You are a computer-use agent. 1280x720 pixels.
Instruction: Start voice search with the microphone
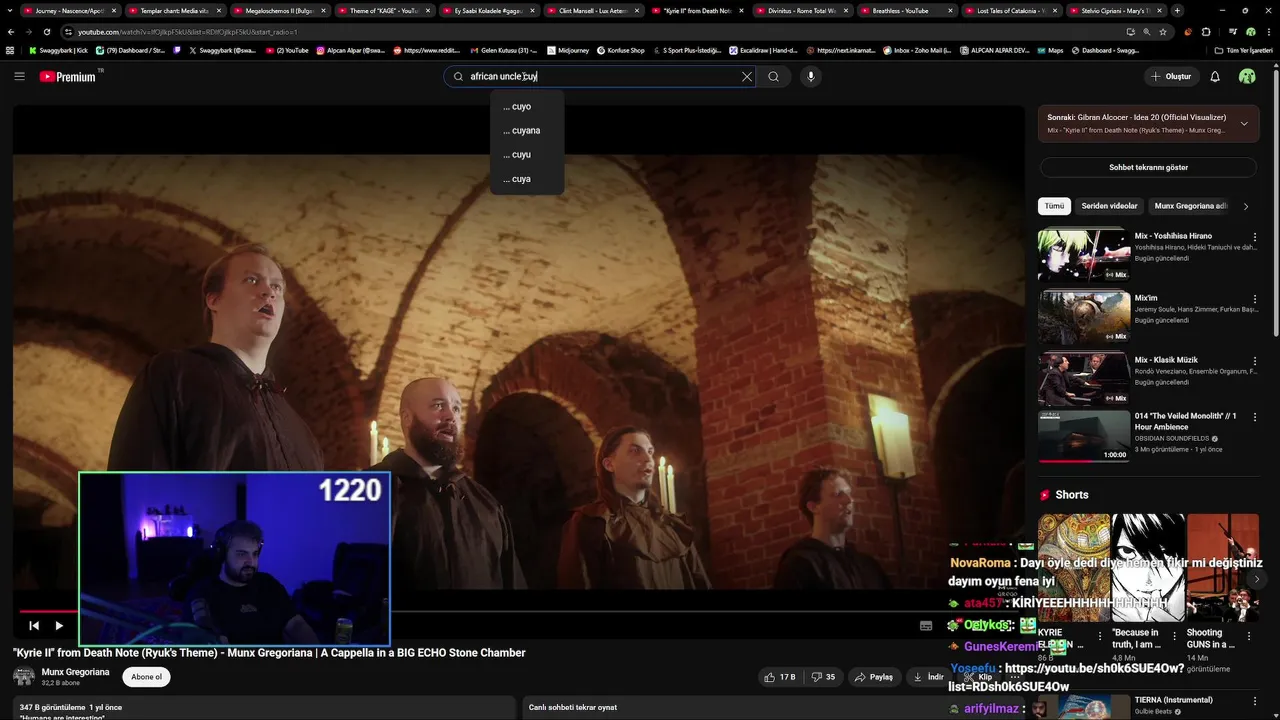(x=811, y=76)
